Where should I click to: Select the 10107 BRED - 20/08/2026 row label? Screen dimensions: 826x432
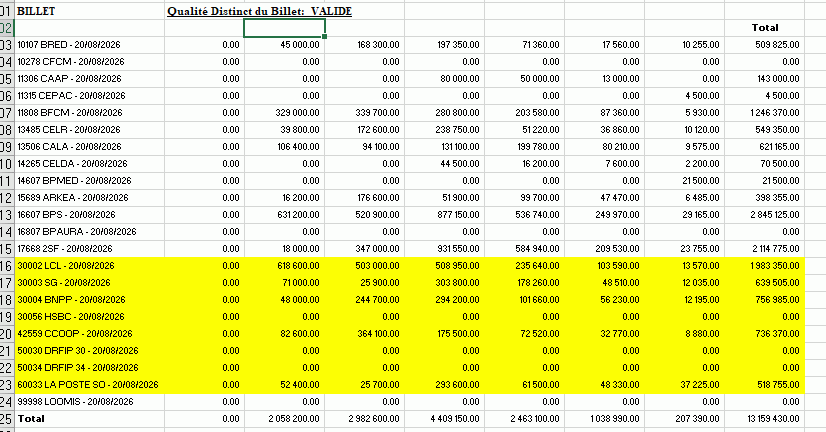tap(68, 45)
